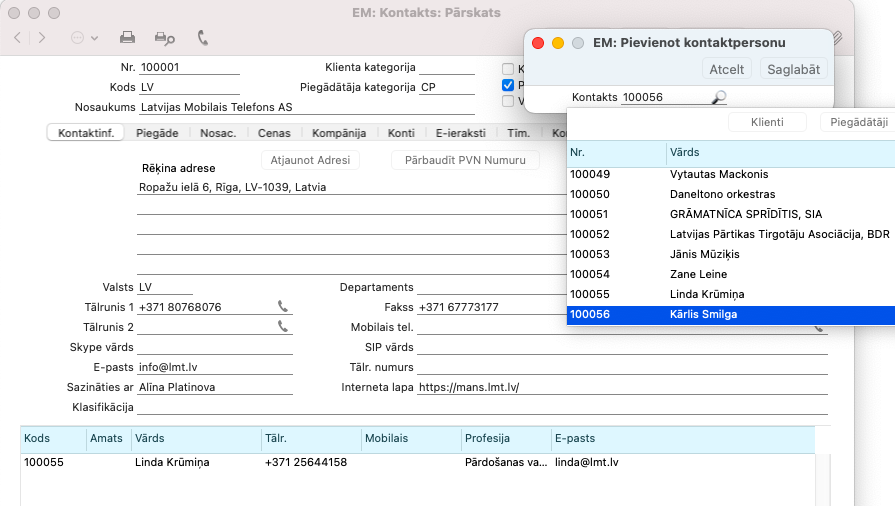Click the phone icon next to Tālrunis 1
Viewport: 895px width, 506px height.
283,307
